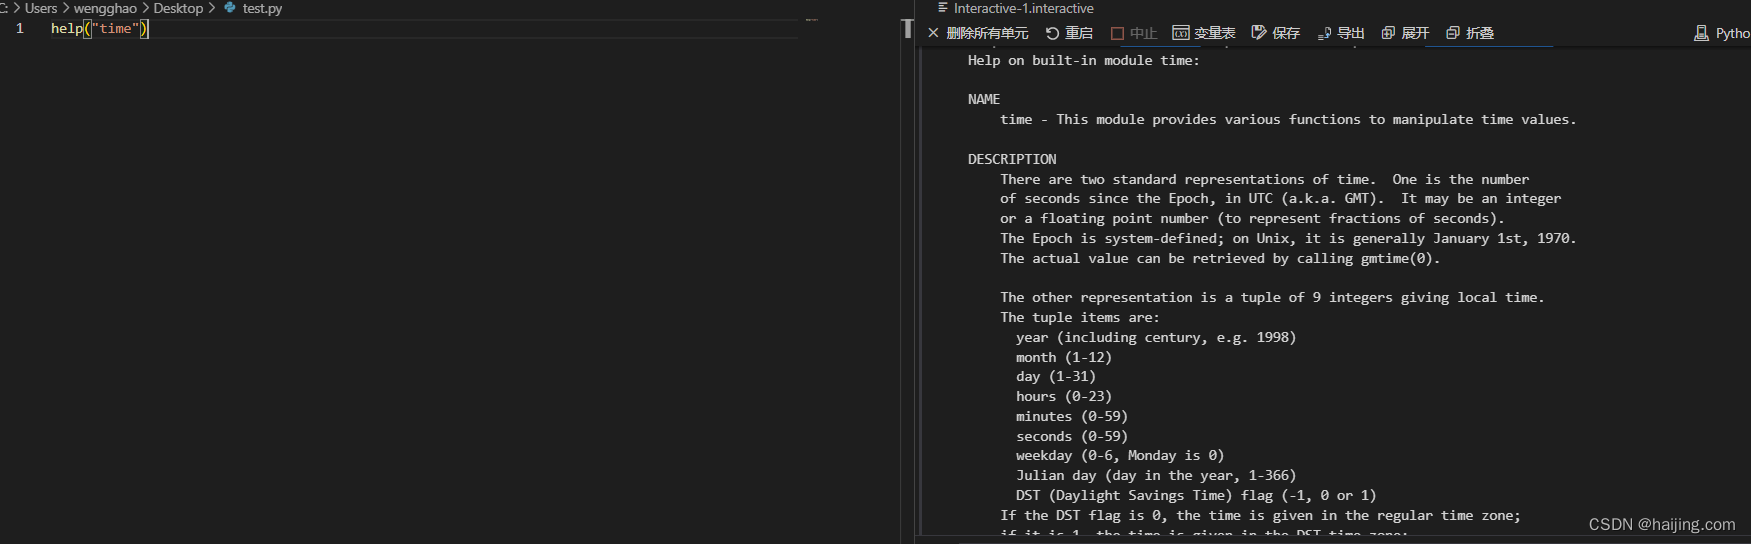Click the 中止 interrupt button

(x=1134, y=33)
